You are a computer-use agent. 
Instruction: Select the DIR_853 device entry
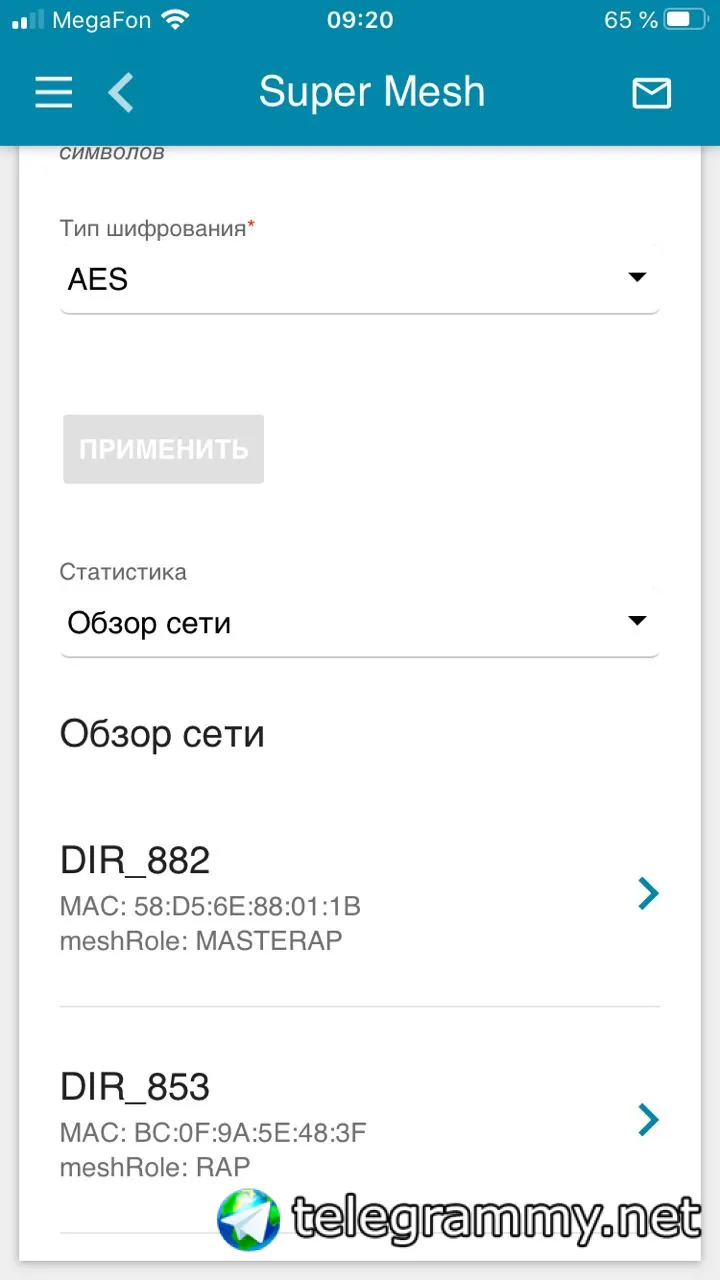pos(360,1120)
